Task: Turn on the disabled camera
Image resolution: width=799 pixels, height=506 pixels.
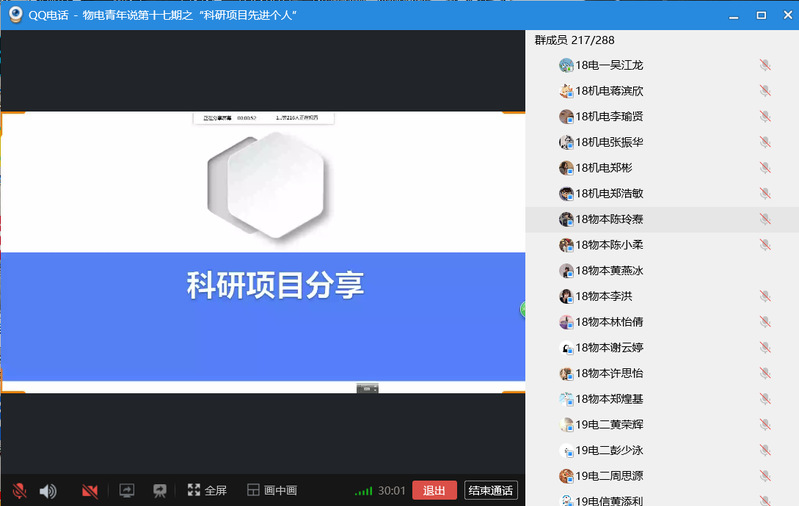Action: point(90,491)
